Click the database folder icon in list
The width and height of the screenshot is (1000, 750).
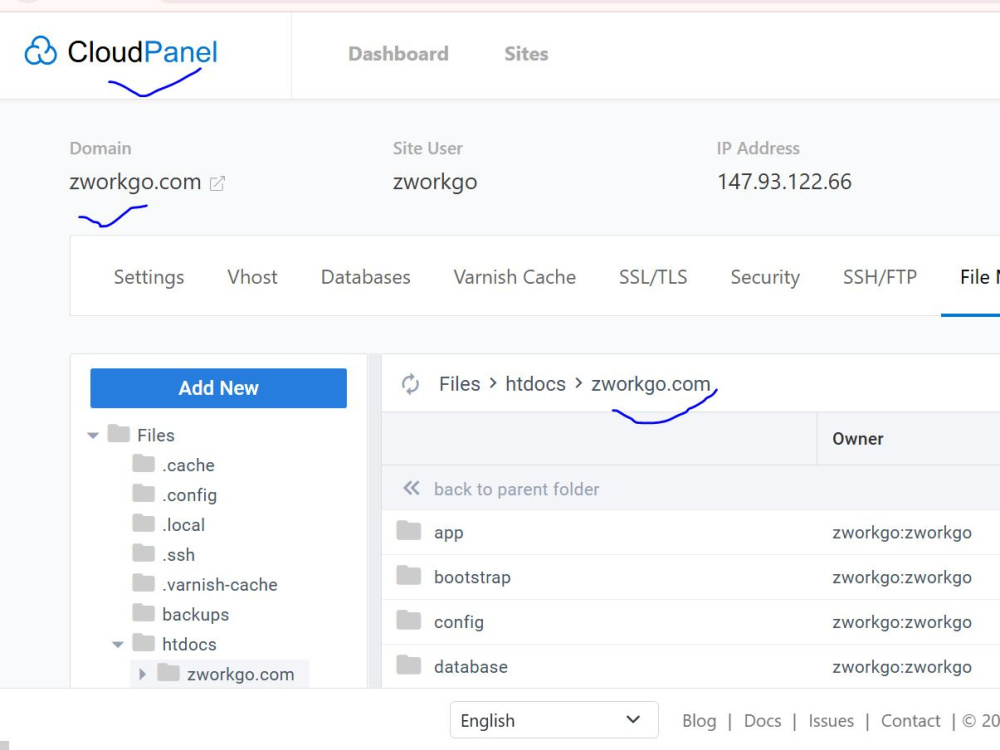(409, 665)
